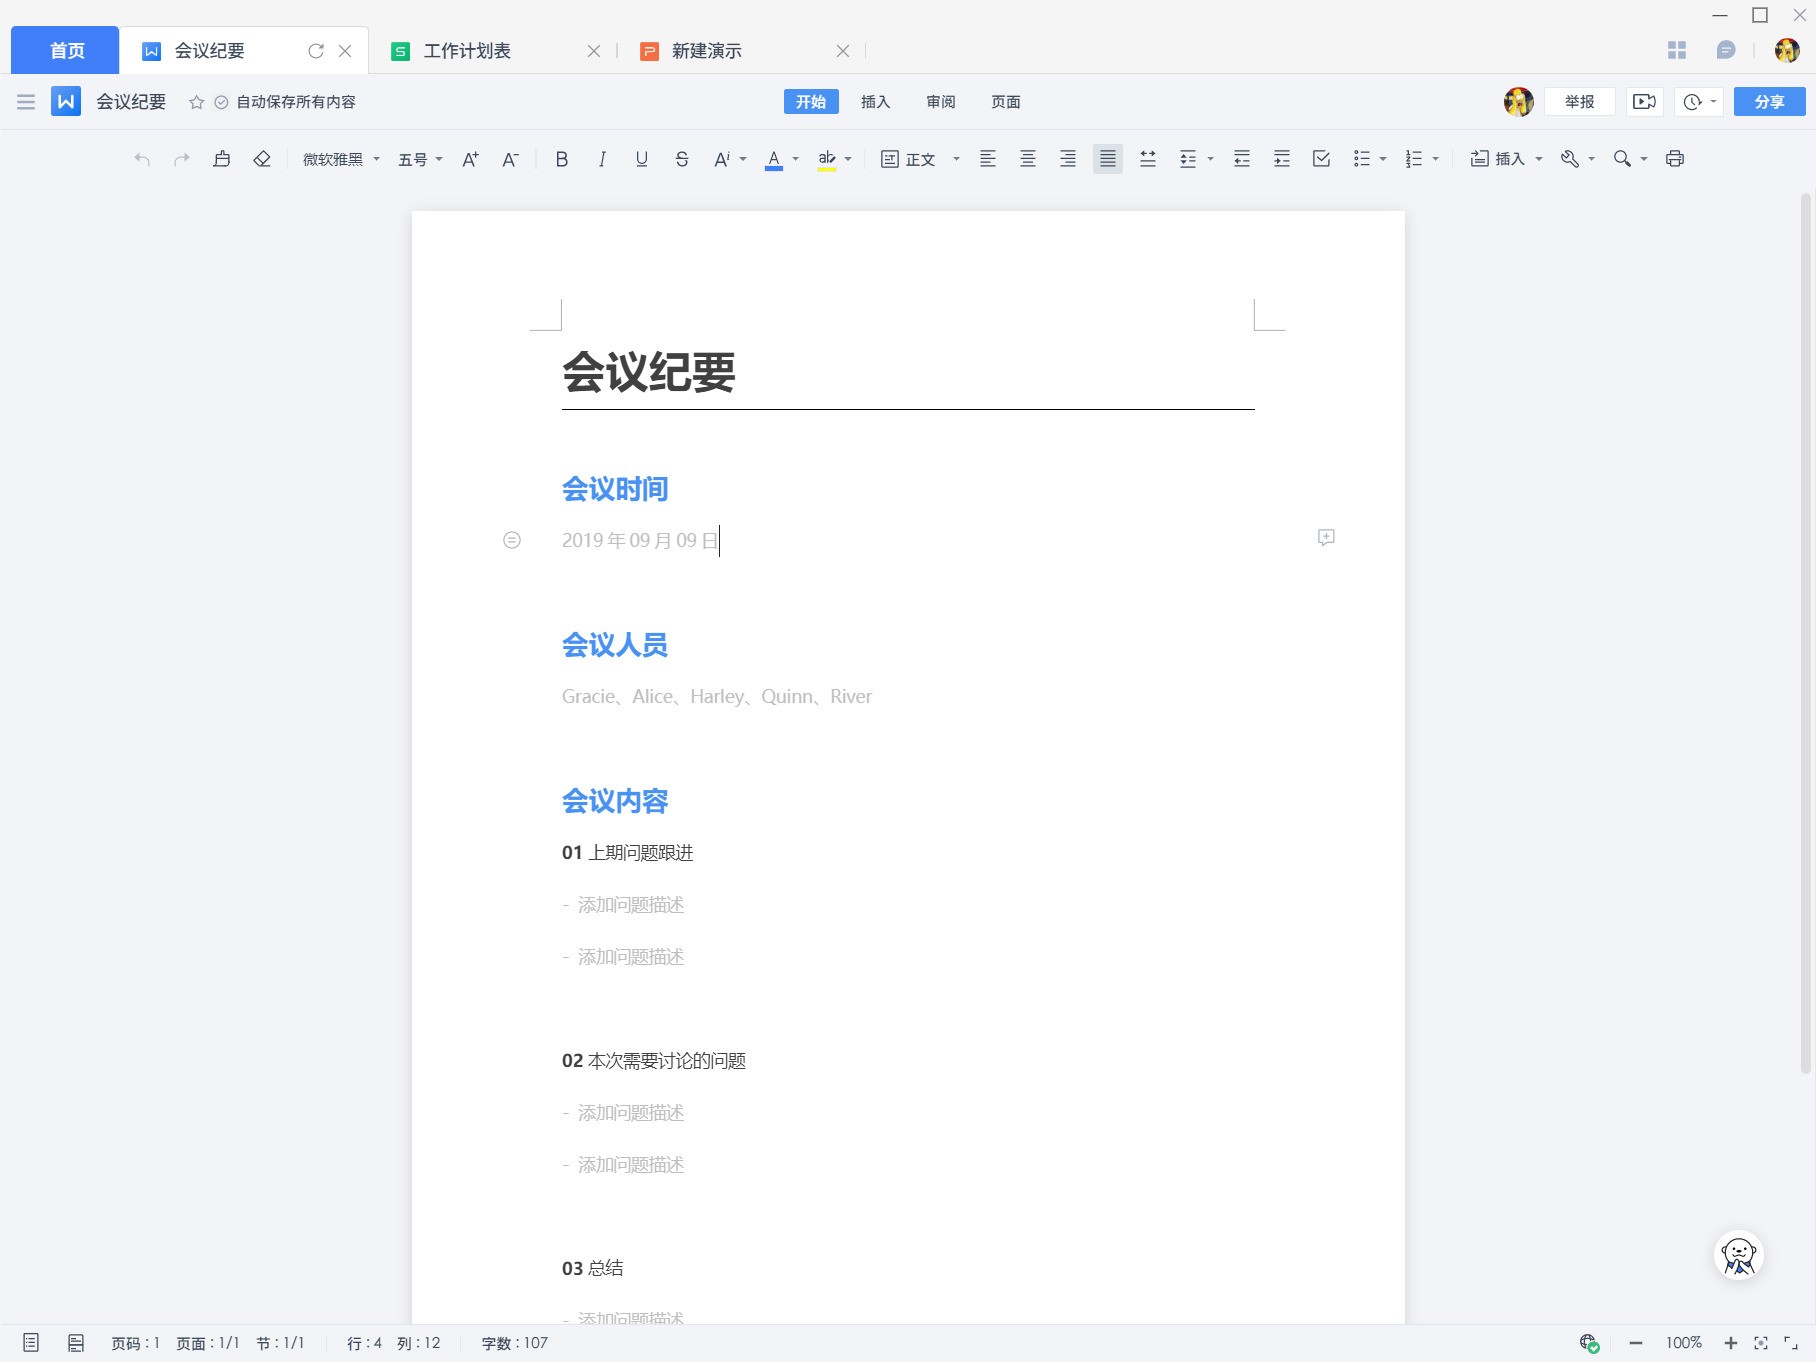
Task: Toggle Italic formatting
Action: pyautogui.click(x=602, y=159)
